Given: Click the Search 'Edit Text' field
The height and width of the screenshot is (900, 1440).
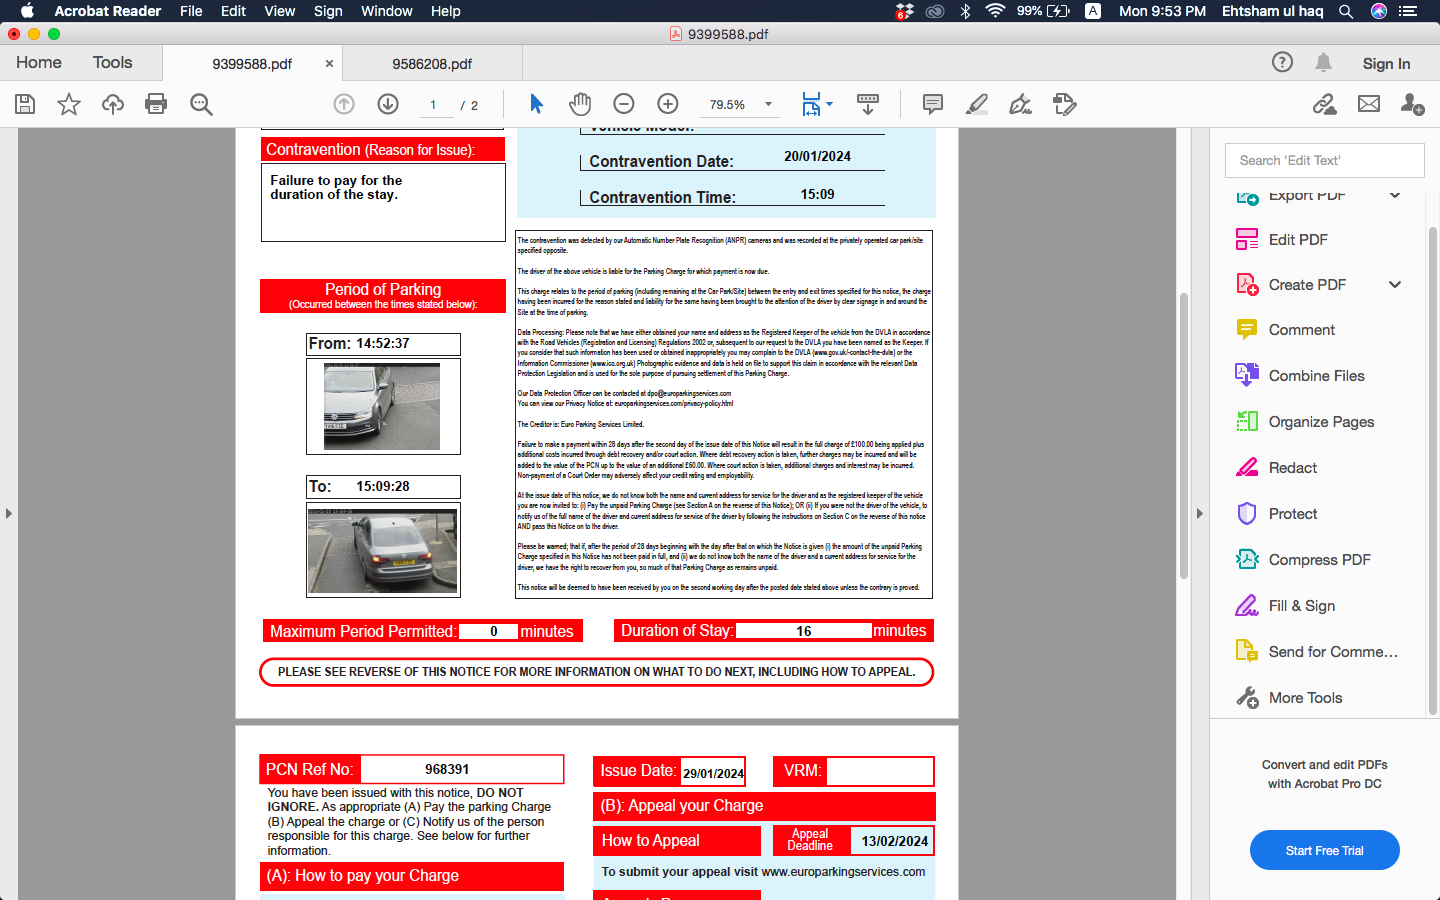Looking at the screenshot, I should (1325, 160).
